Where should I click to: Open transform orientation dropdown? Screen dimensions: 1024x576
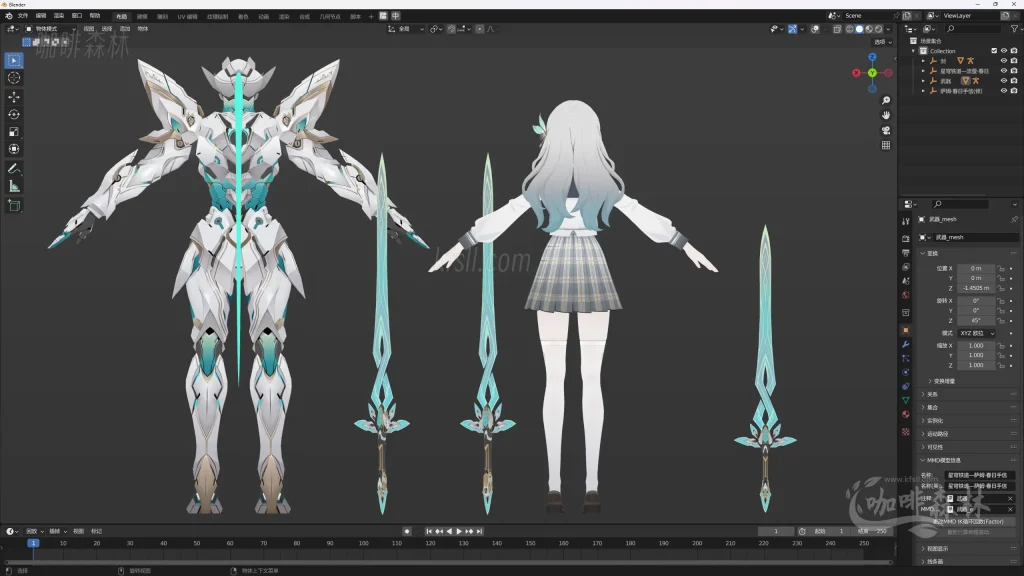click(x=406, y=29)
